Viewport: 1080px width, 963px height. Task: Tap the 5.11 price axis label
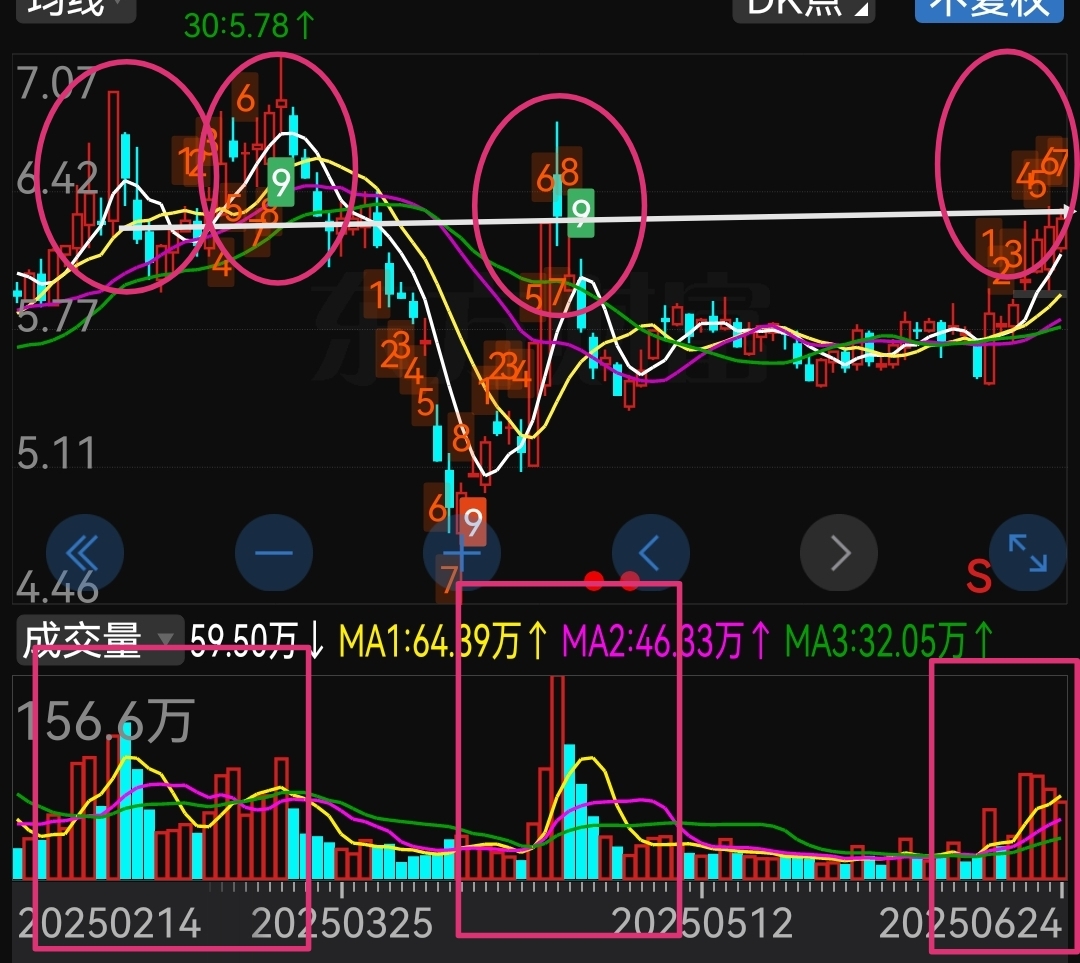(55, 453)
